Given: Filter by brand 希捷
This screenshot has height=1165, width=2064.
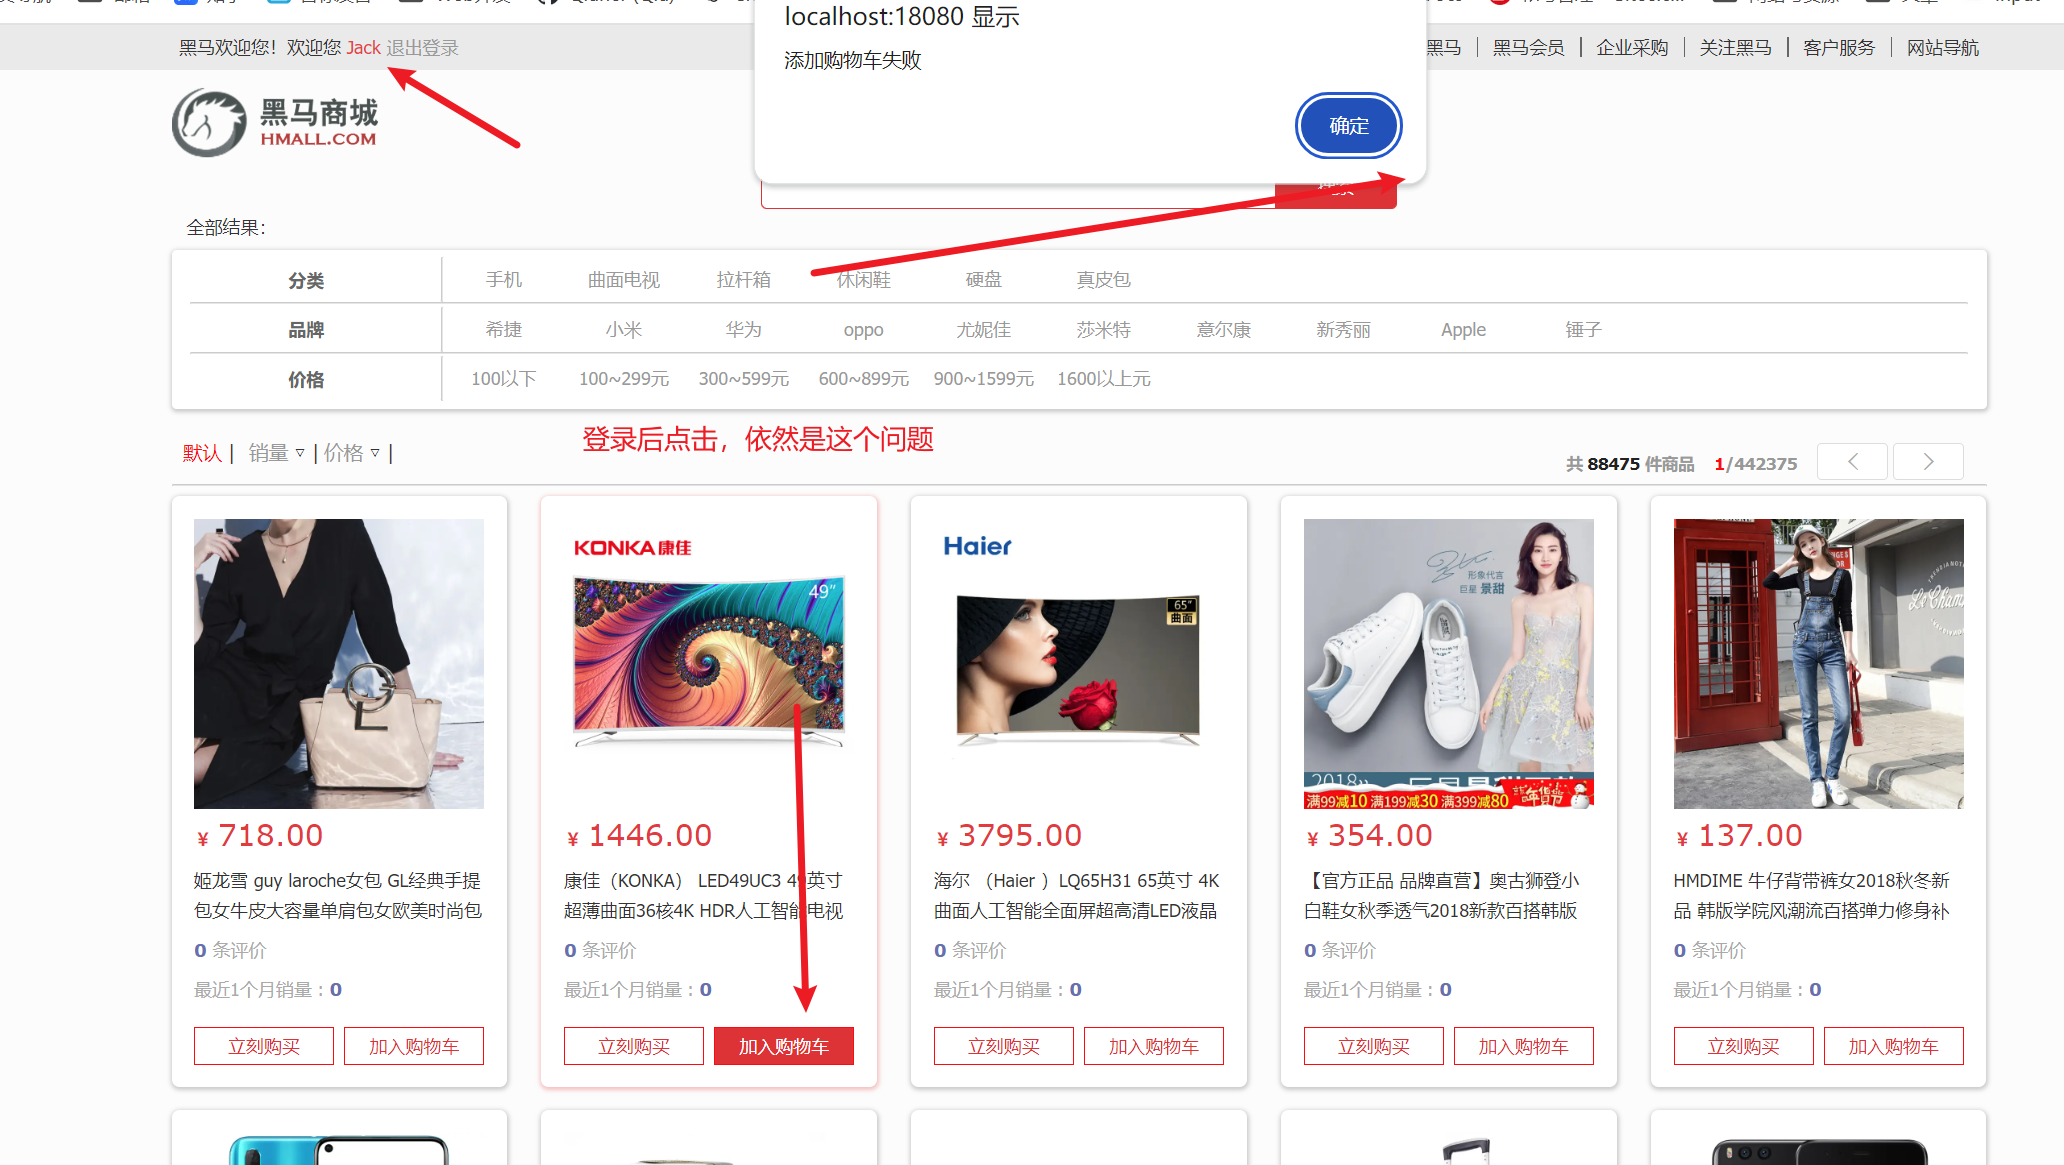Looking at the screenshot, I should pyautogui.click(x=504, y=330).
